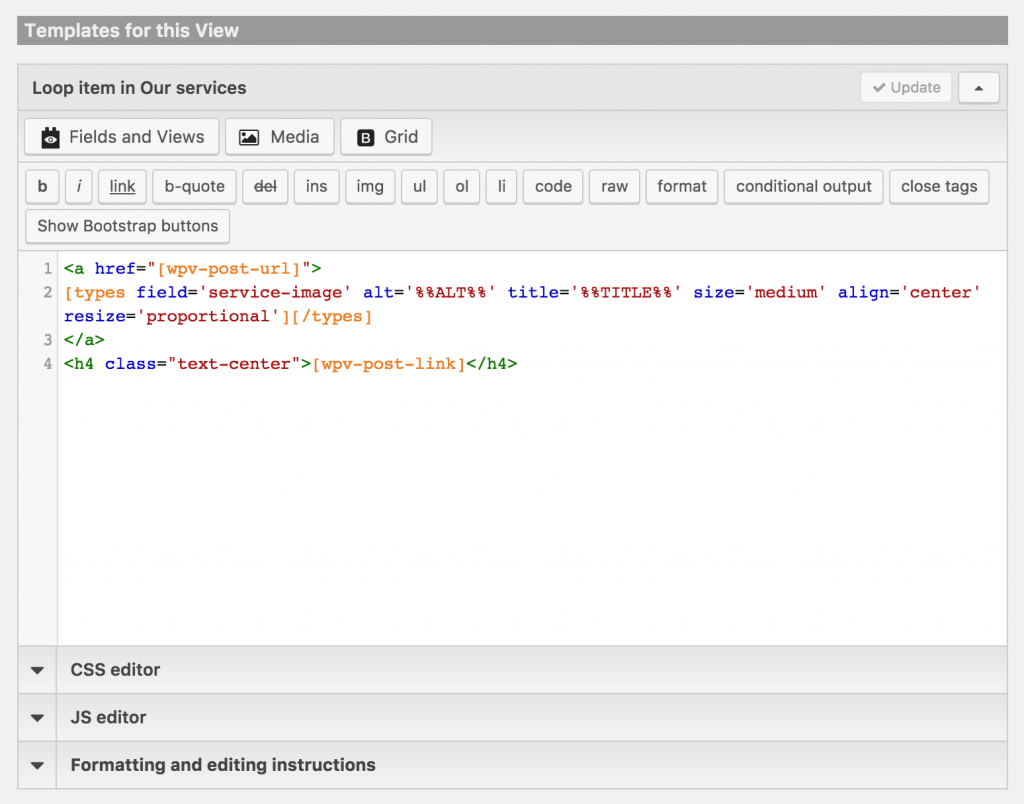Click the ul list button
Screen dimensions: 1024x804
point(419,187)
